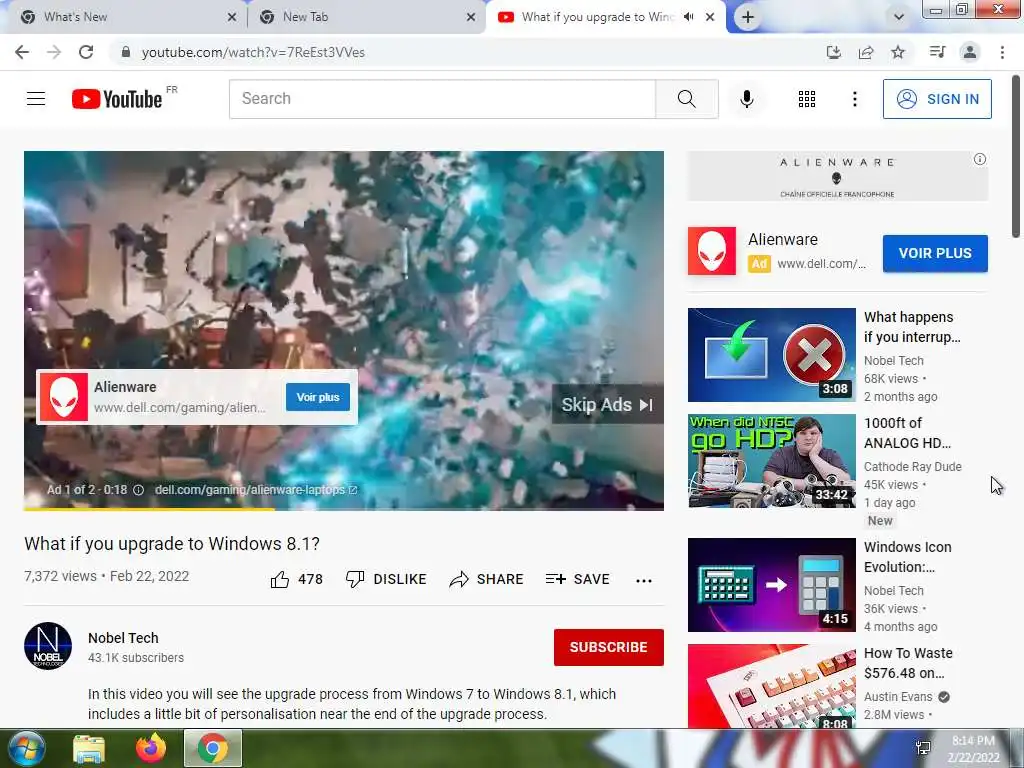Mute the YouTube tab audio indicator
Image resolution: width=1024 pixels, height=768 pixels.
click(x=688, y=17)
